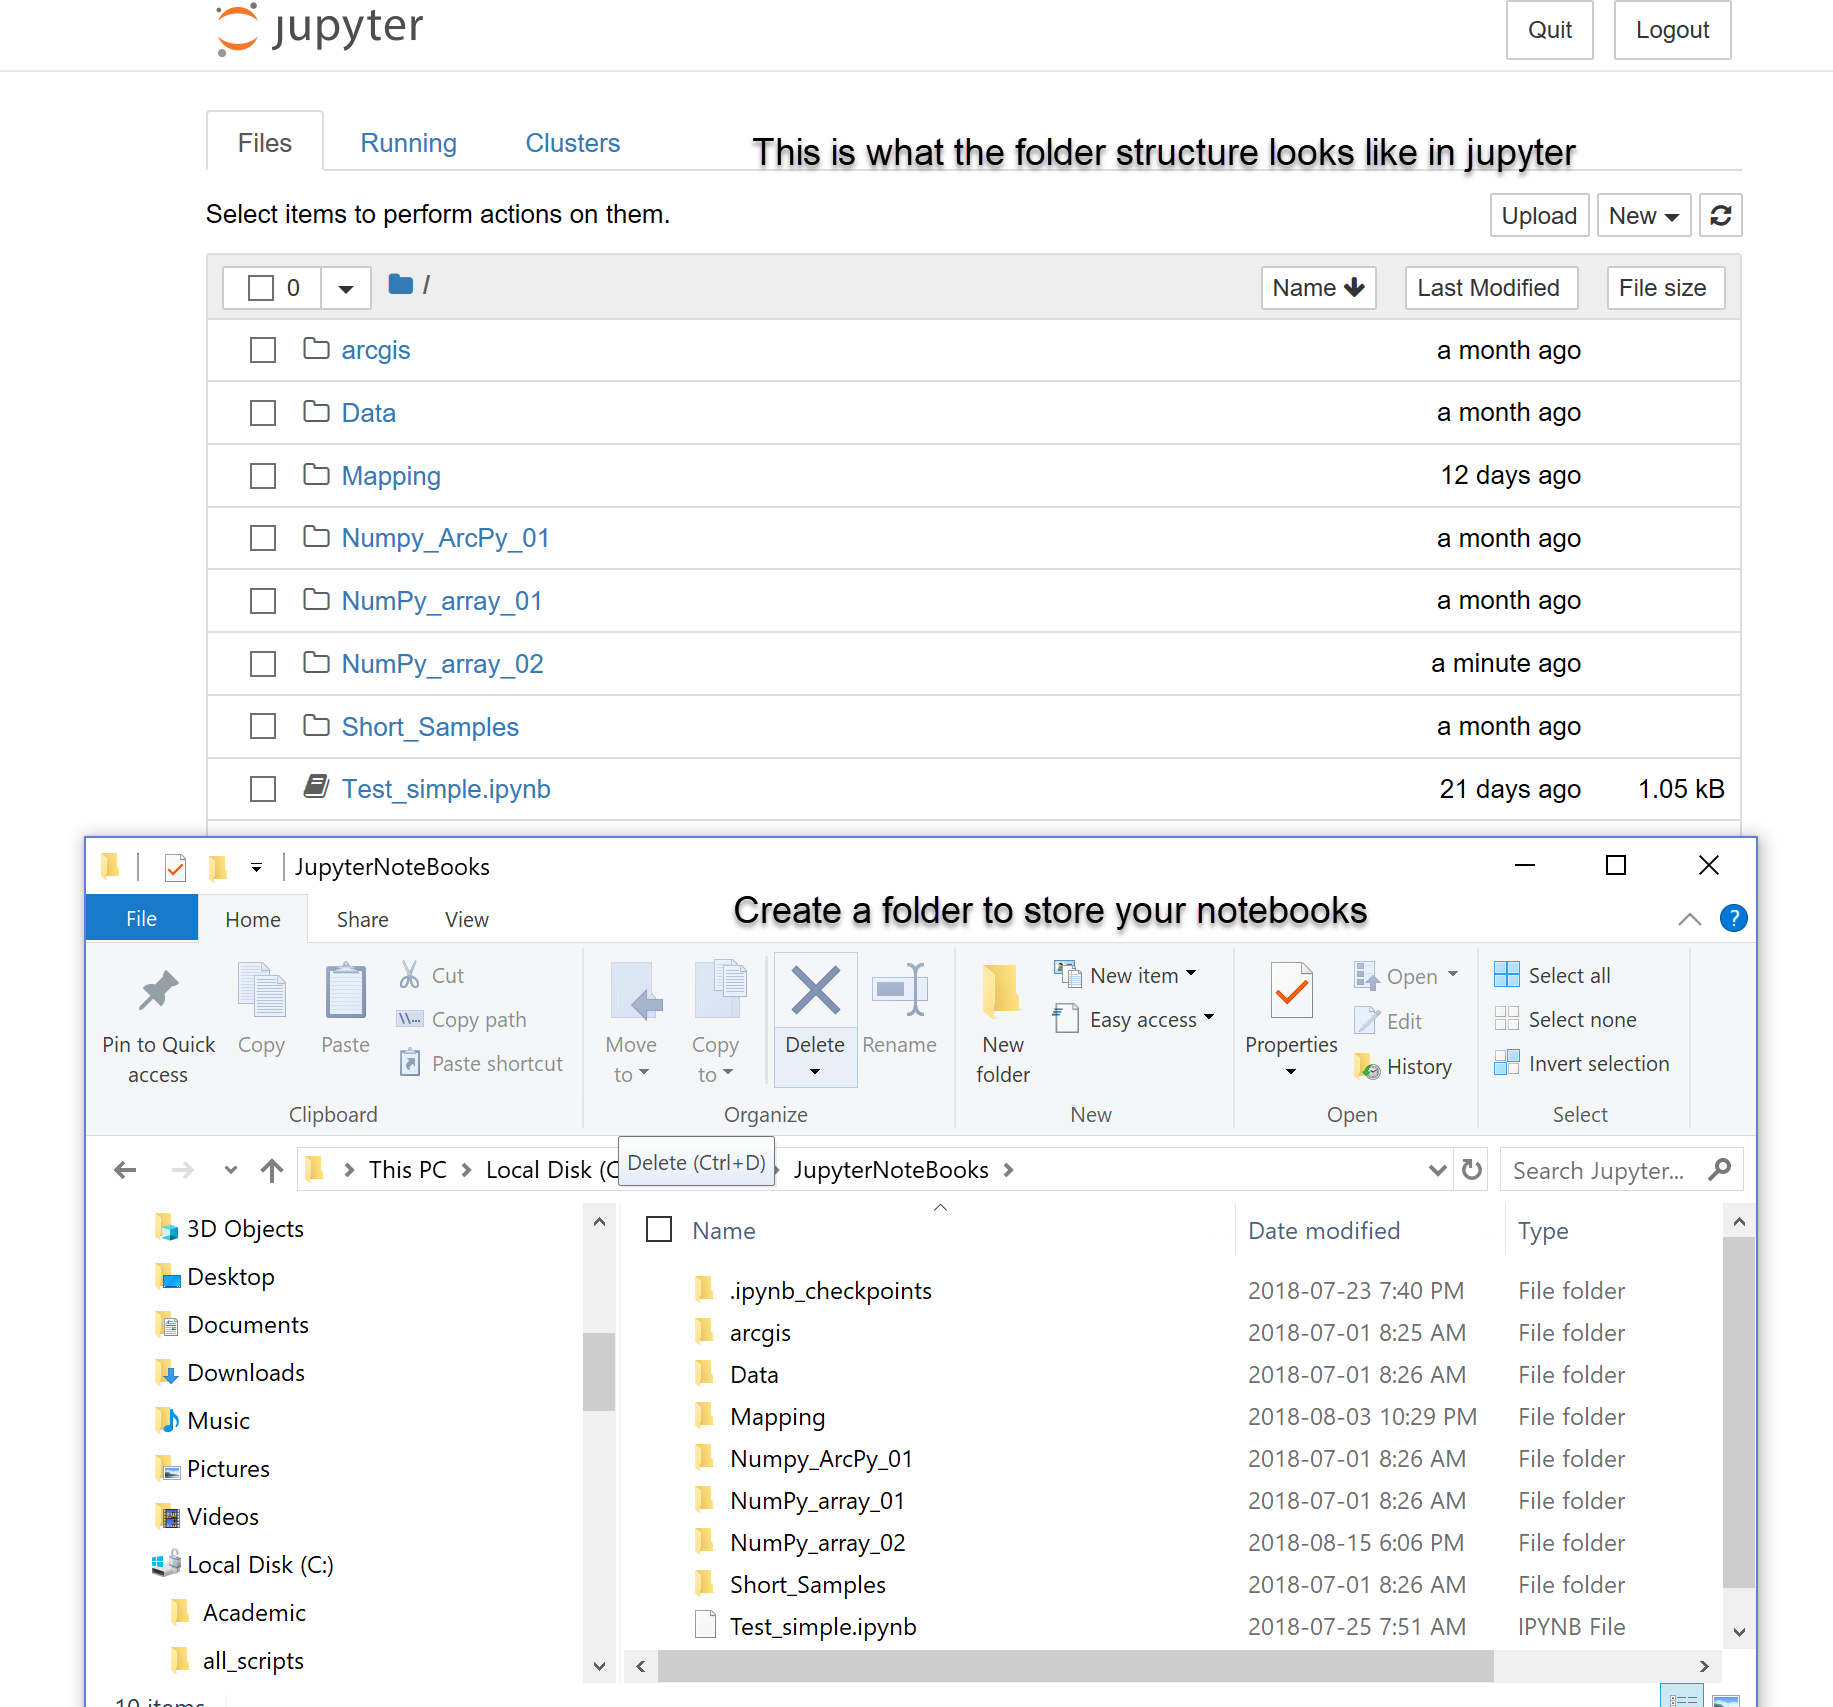Expand the Open dropdown in ribbon

[x=1453, y=975]
